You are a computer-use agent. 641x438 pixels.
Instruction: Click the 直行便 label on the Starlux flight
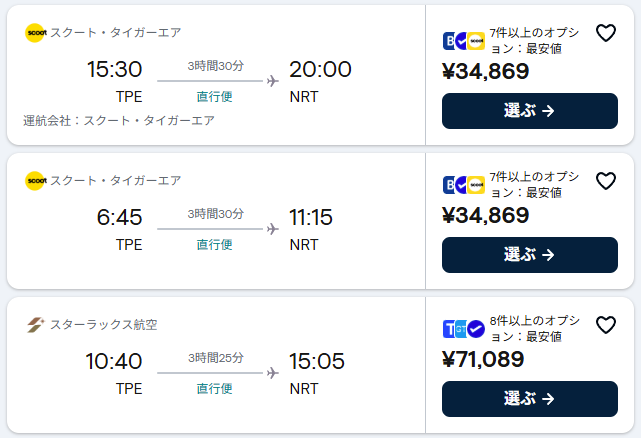tap(214, 389)
